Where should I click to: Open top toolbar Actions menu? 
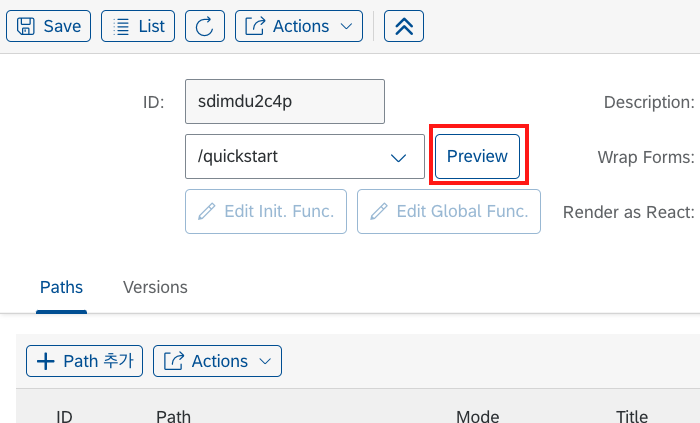(x=299, y=26)
